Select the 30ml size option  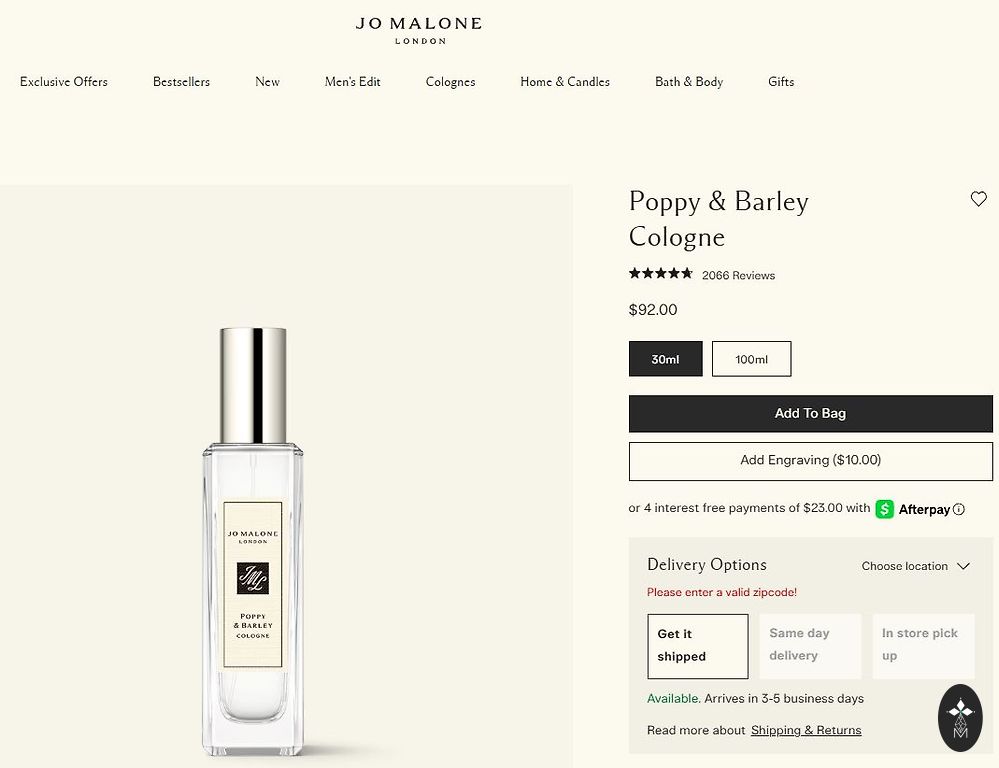point(665,359)
